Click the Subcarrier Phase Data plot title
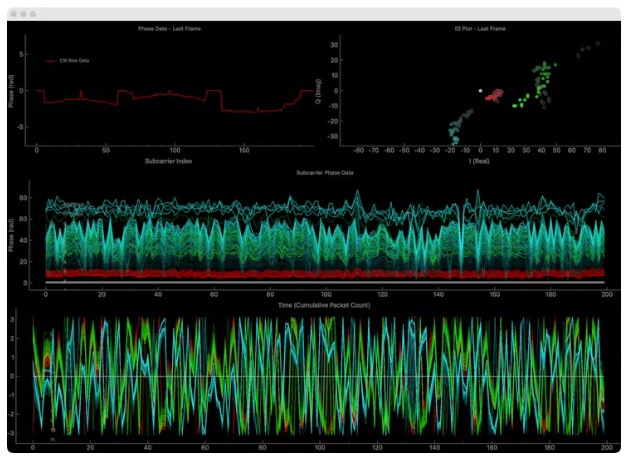 tap(324, 173)
